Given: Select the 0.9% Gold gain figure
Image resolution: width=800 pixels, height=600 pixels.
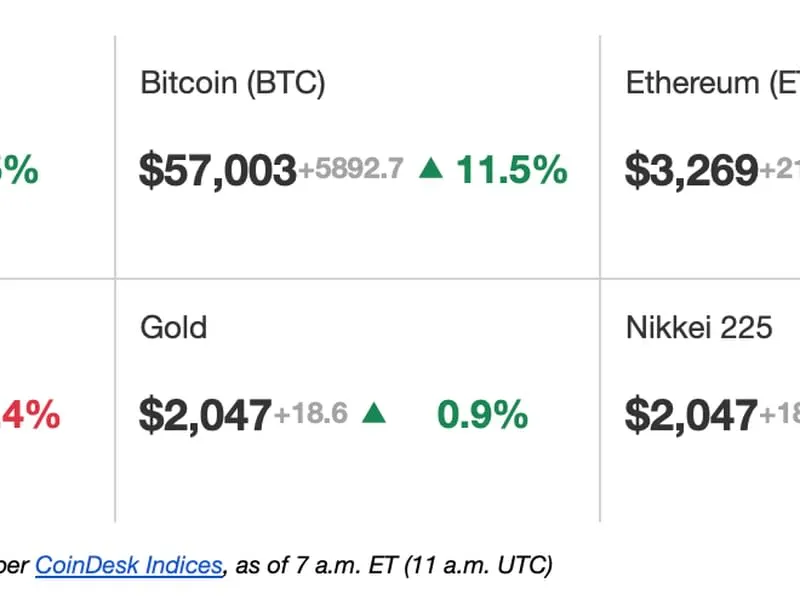Looking at the screenshot, I should click(482, 414).
